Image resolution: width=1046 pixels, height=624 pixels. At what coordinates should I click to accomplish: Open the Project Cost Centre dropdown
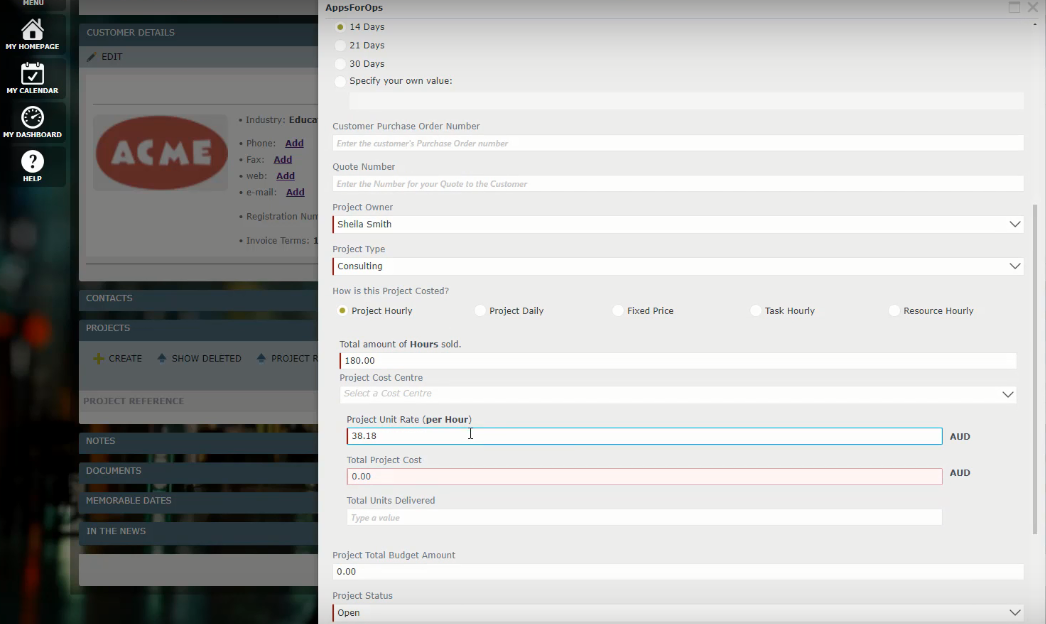click(678, 394)
